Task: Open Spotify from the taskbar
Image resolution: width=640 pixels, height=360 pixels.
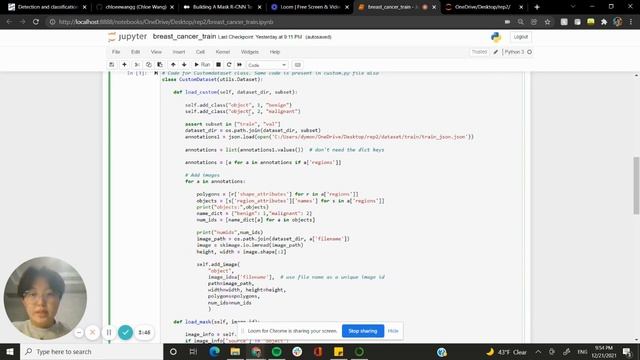Action: (x=276, y=351)
